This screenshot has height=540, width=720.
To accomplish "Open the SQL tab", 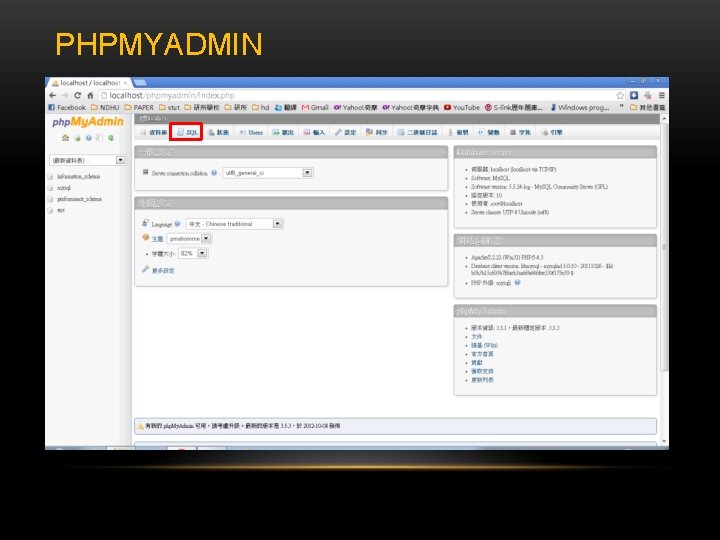I will point(187,132).
